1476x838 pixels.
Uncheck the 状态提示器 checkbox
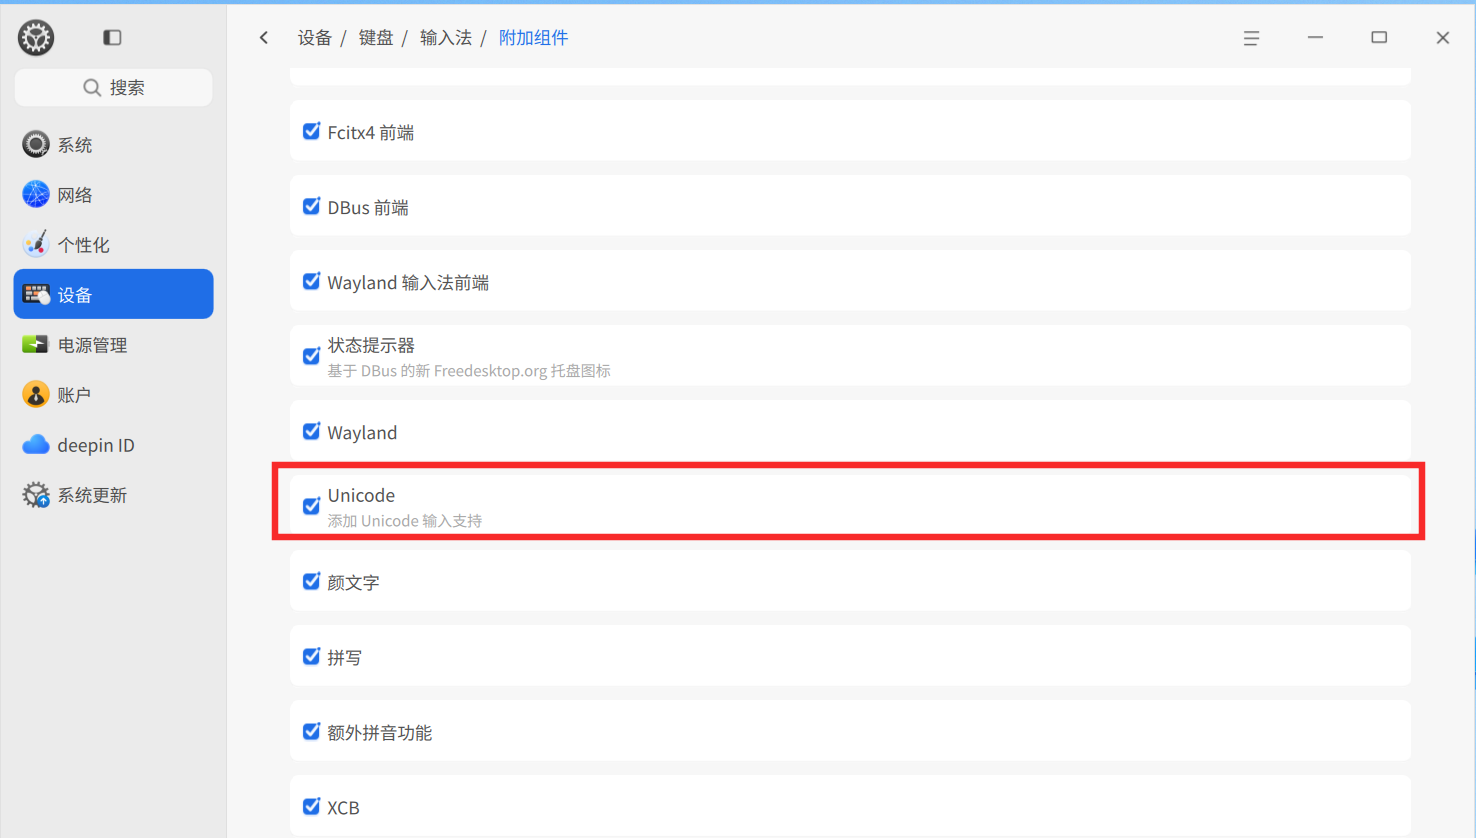pos(311,356)
